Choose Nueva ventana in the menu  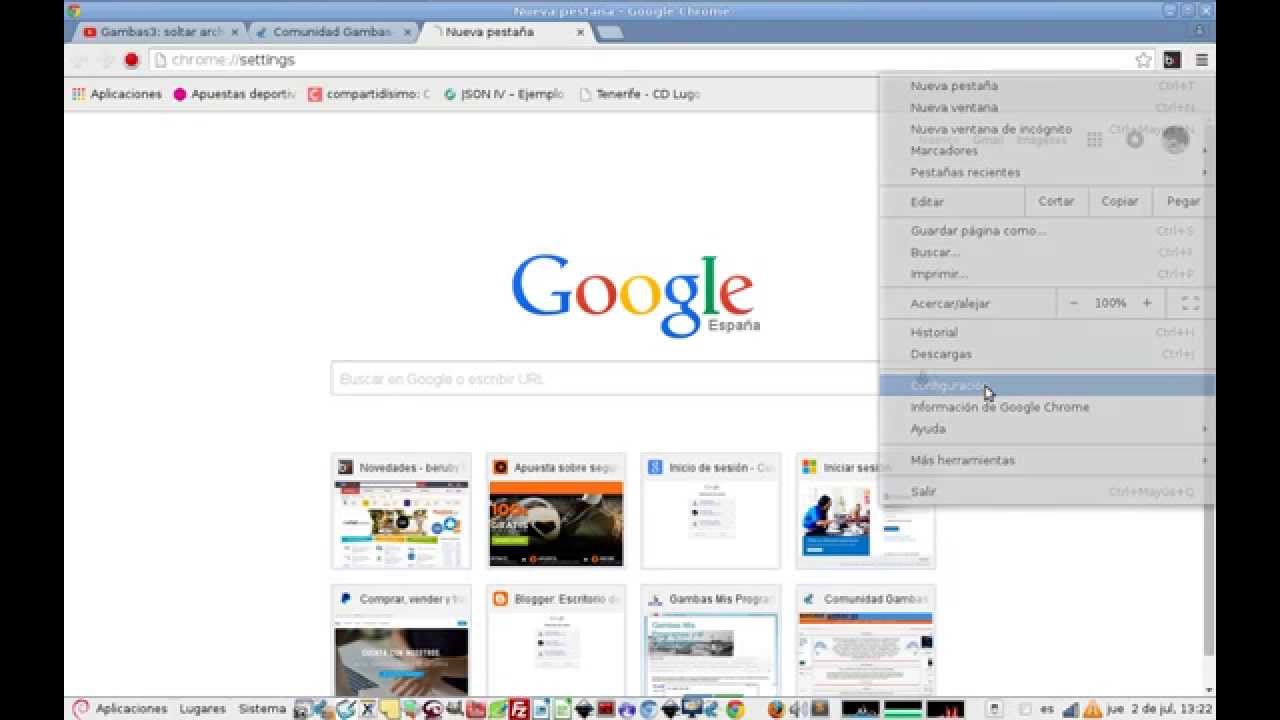click(1047, 107)
